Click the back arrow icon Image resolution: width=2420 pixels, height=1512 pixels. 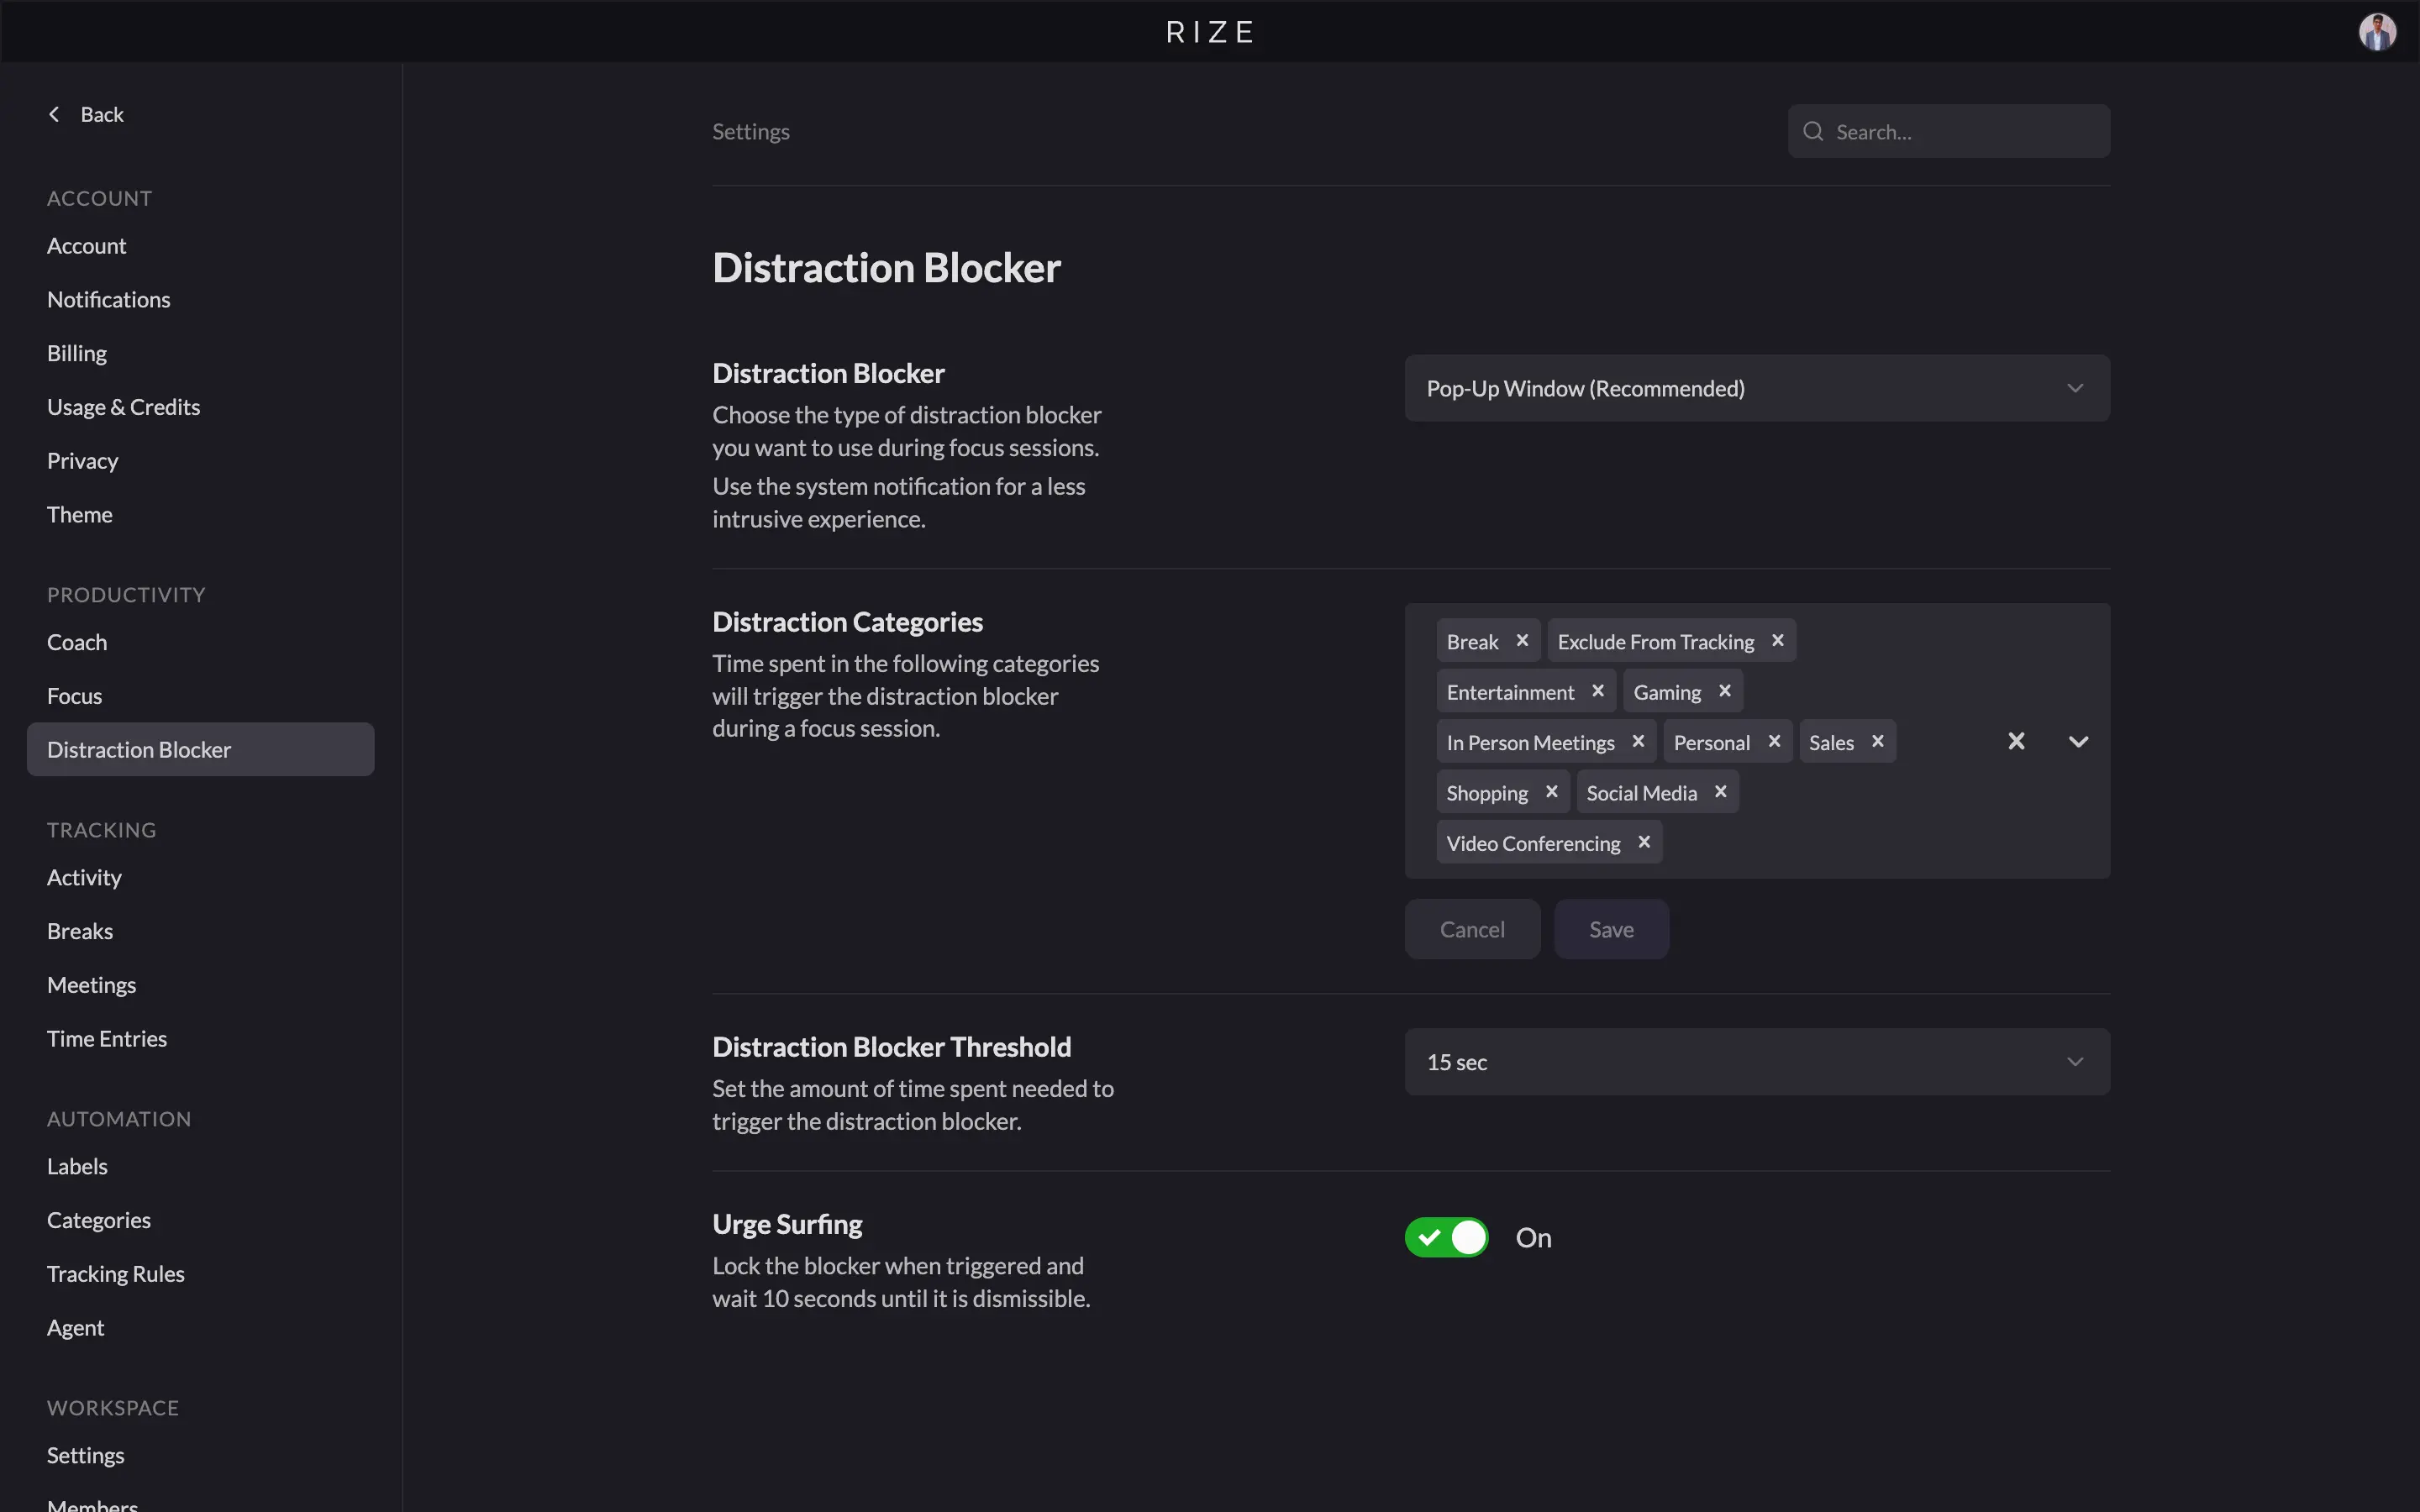click(x=54, y=114)
